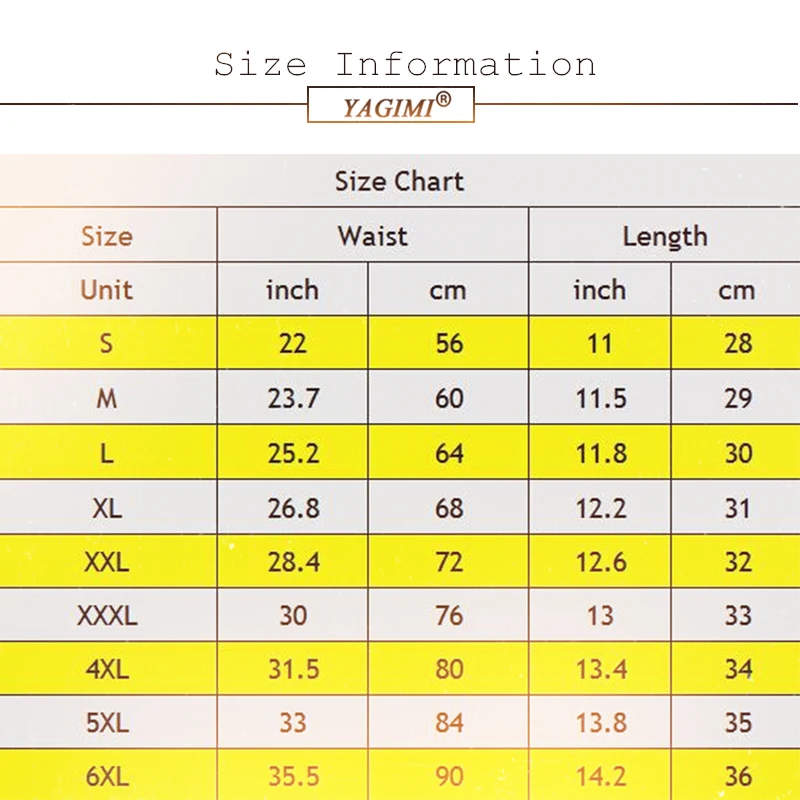Choose the XXL size label
Screen dimensions: 800x800
click(x=106, y=561)
